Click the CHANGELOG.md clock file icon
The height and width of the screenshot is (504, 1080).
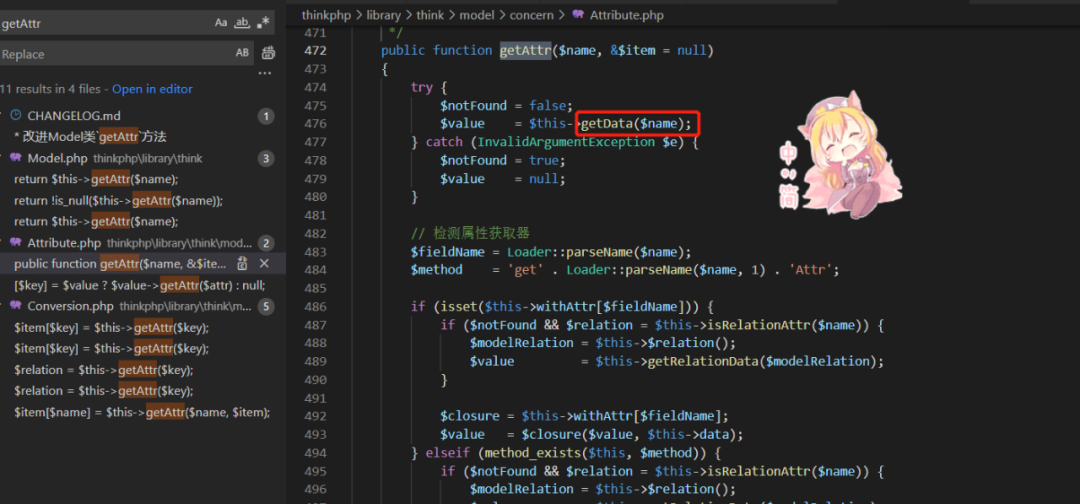(x=15, y=116)
